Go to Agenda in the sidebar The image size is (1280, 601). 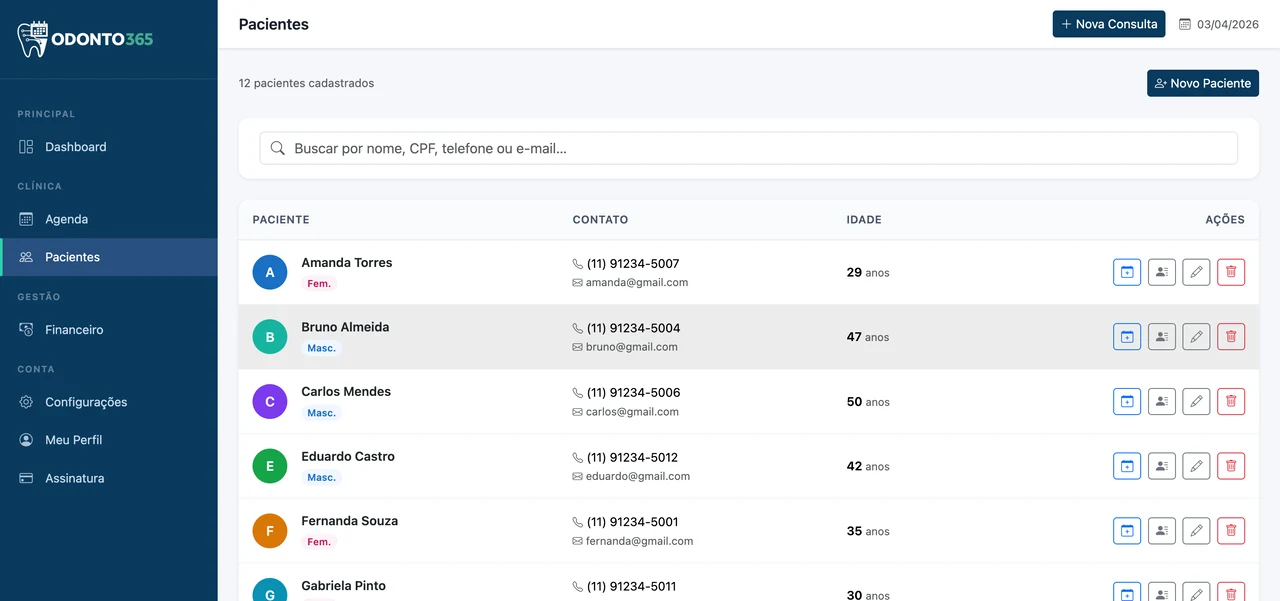pyautogui.click(x=66, y=219)
